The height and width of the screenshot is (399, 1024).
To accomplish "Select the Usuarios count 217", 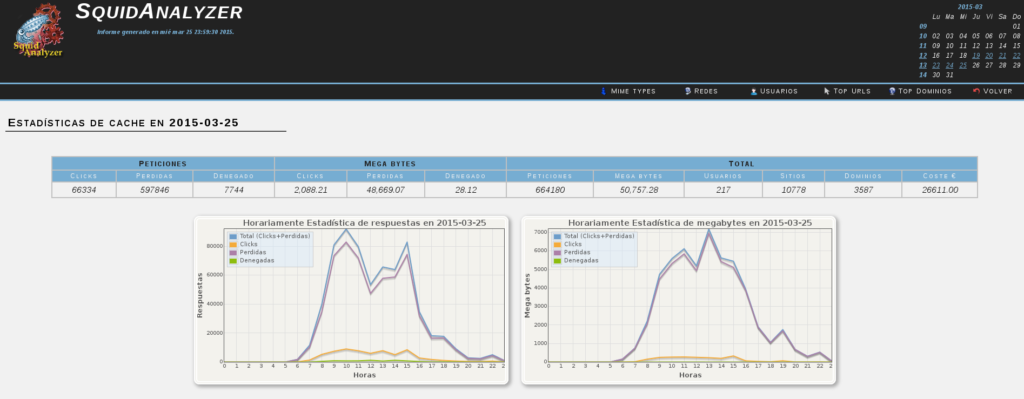I will pyautogui.click(x=723, y=190).
